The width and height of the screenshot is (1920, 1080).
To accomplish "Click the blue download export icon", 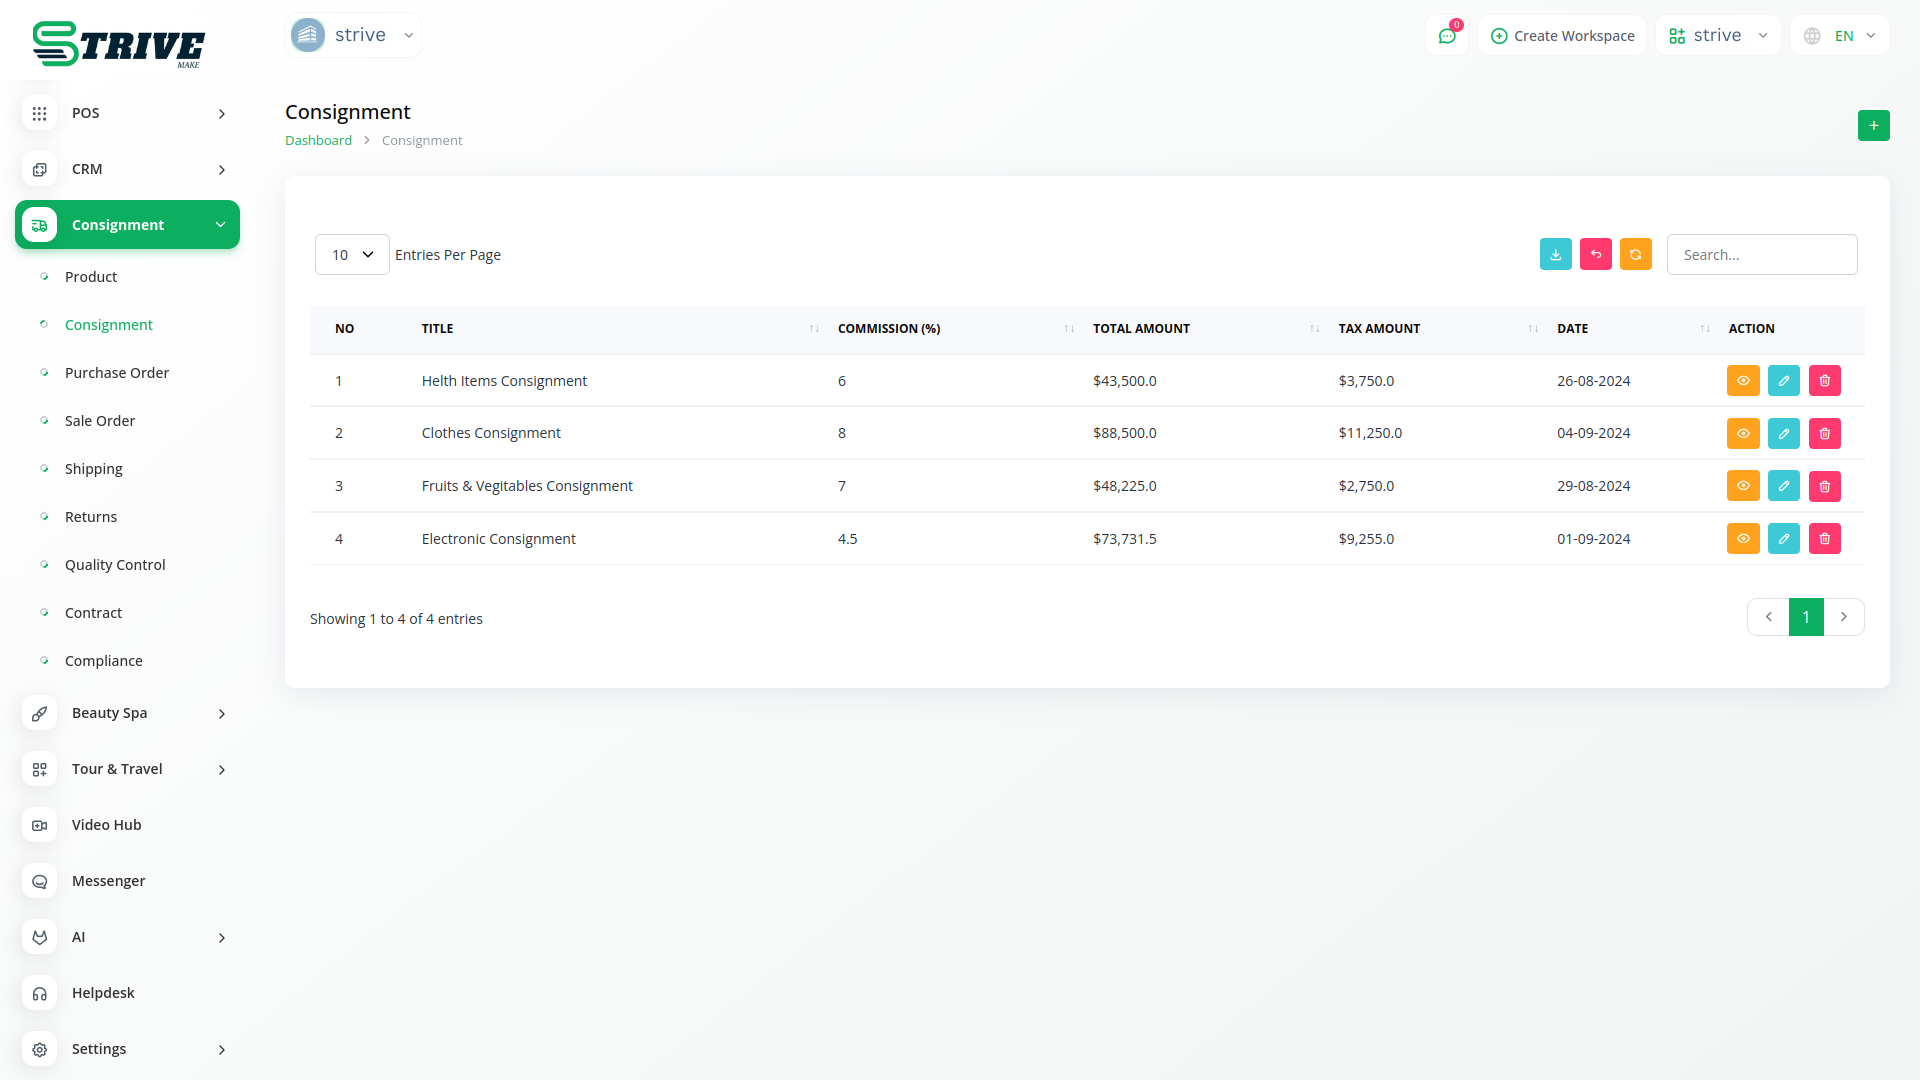I will click(1555, 254).
